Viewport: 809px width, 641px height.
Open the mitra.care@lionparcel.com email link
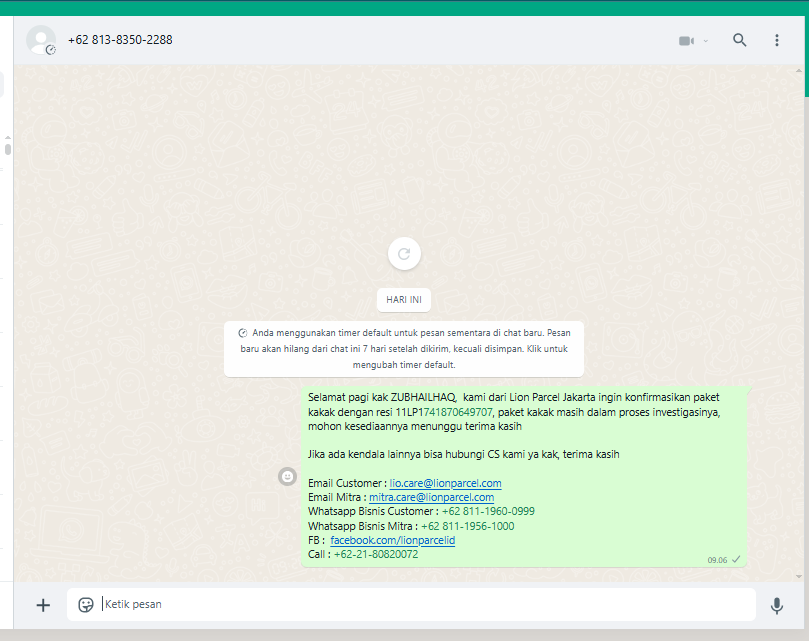click(431, 497)
